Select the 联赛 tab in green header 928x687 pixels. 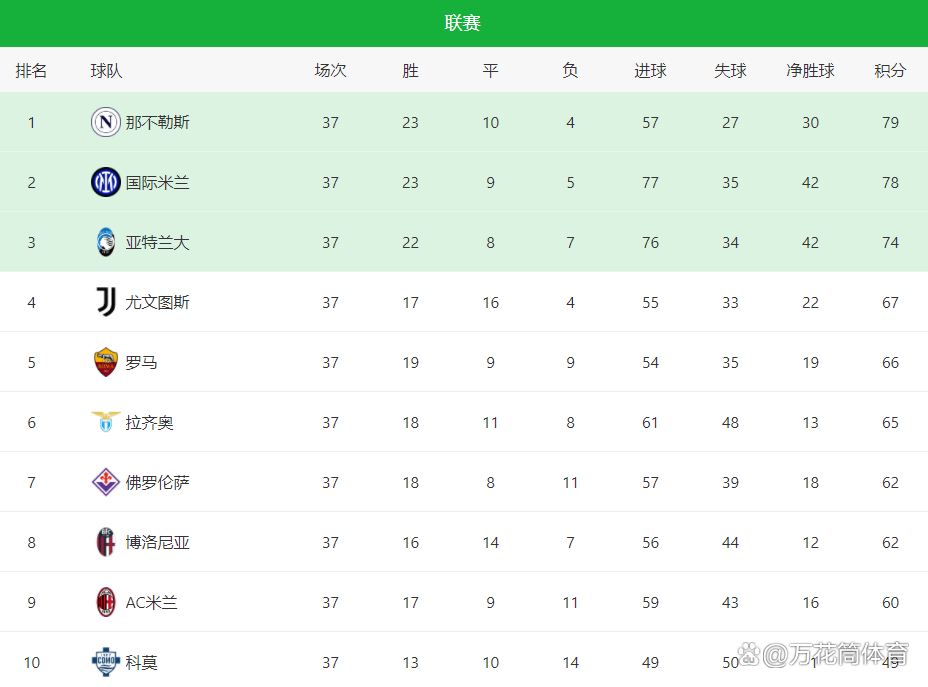pyautogui.click(x=462, y=23)
